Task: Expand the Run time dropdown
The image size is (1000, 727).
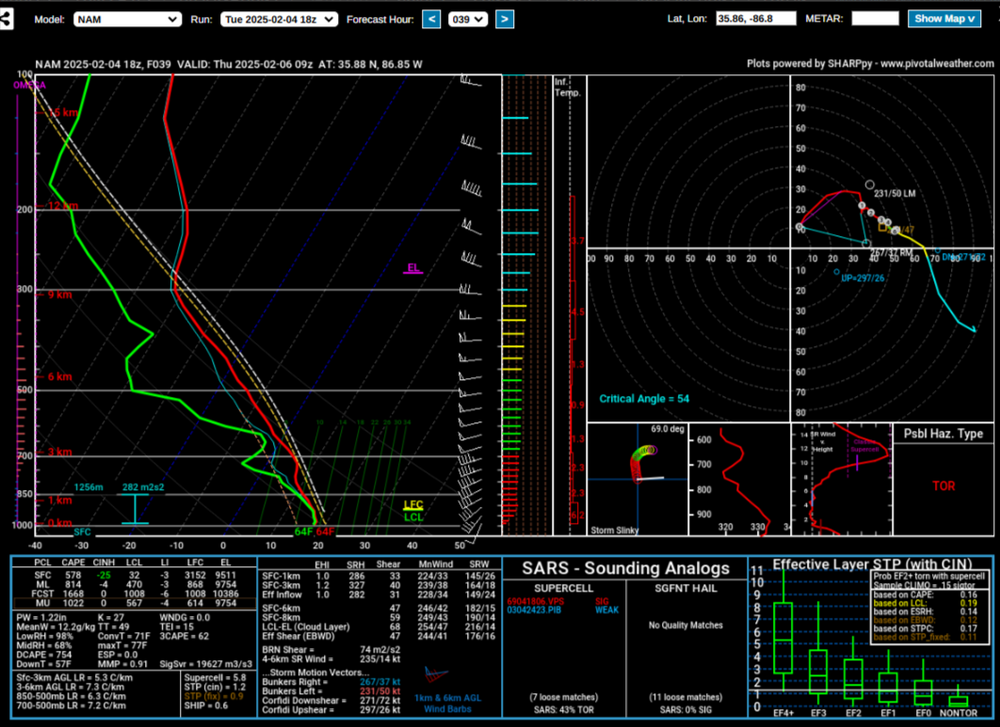Action: [x=279, y=19]
